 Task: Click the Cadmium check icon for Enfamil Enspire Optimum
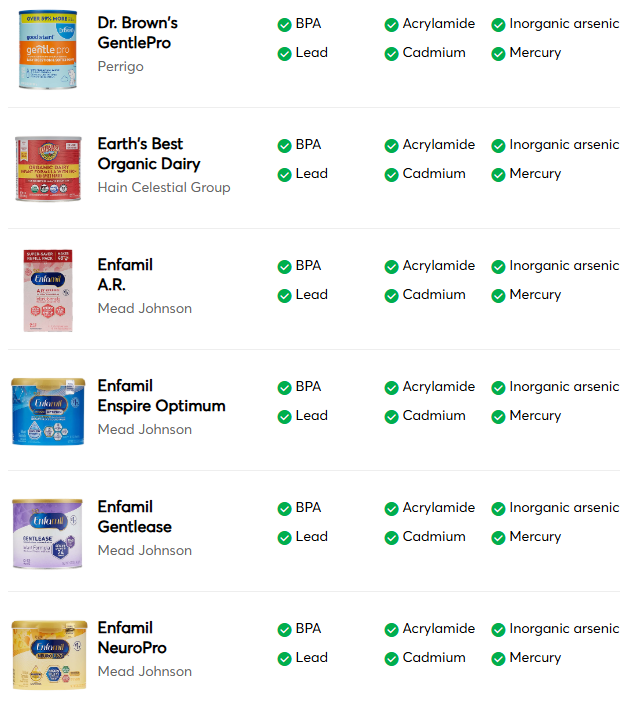click(392, 417)
